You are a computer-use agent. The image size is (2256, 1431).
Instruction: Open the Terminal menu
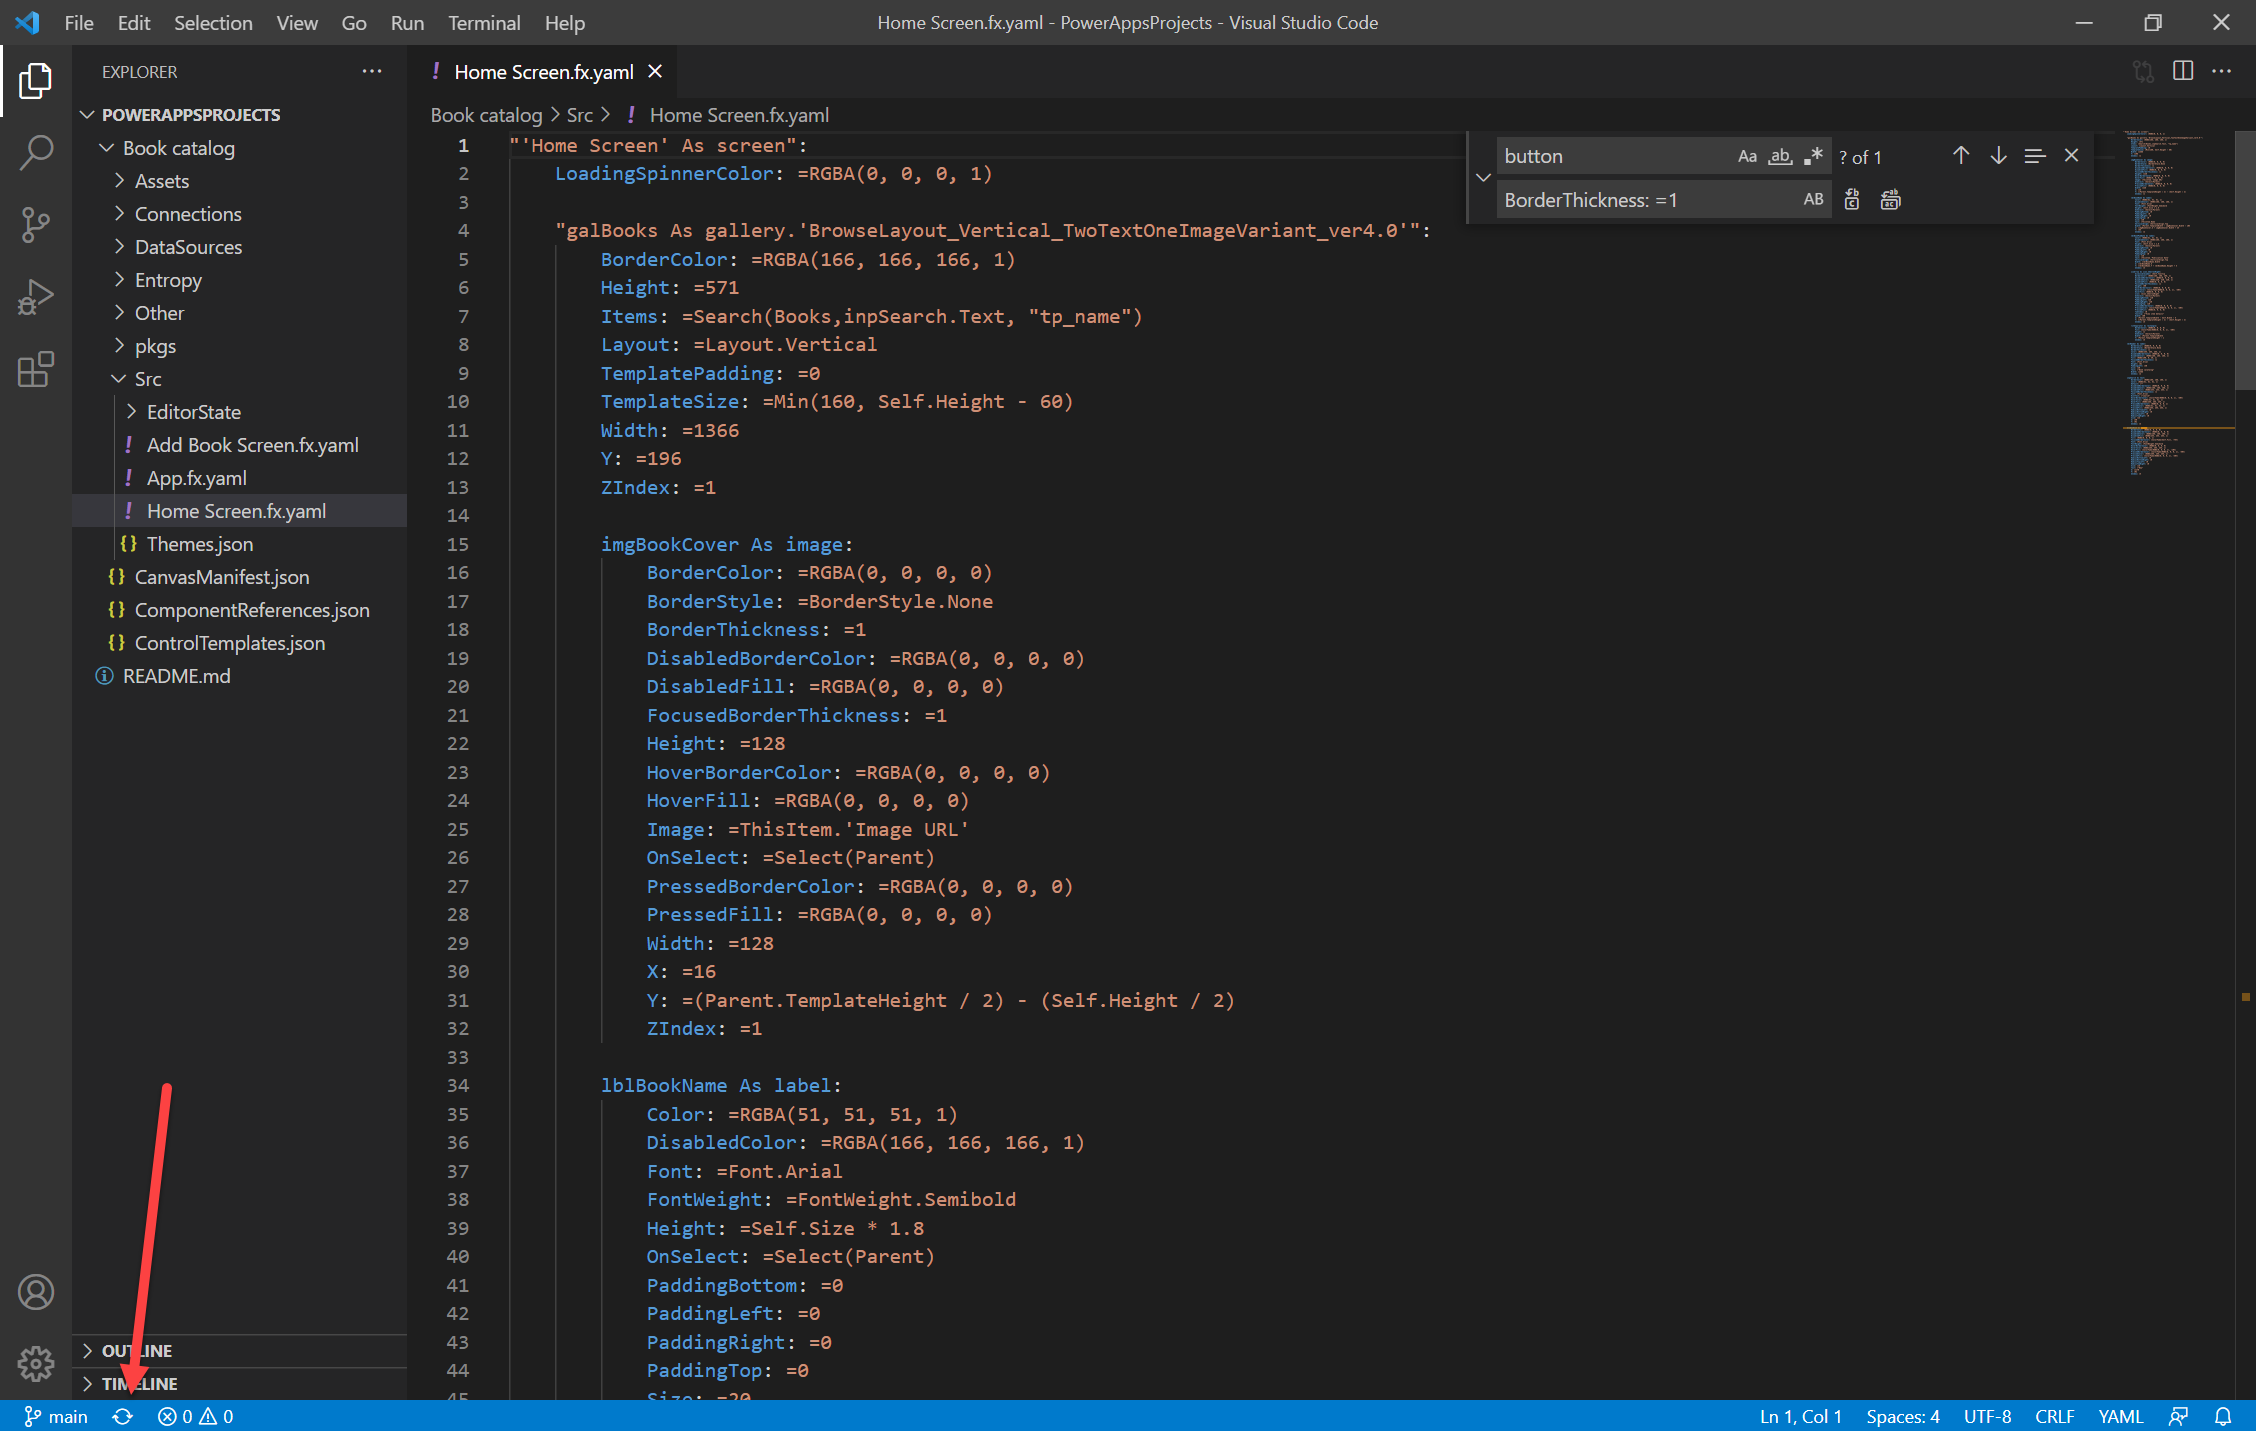[484, 22]
